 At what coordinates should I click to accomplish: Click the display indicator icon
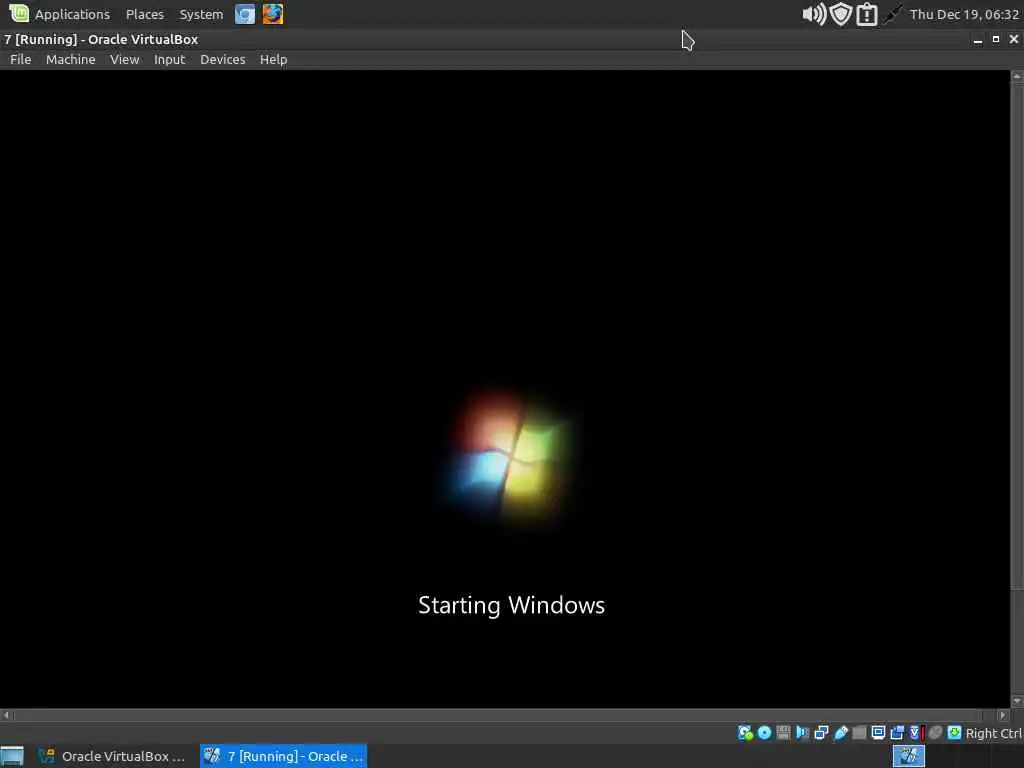pos(878,733)
